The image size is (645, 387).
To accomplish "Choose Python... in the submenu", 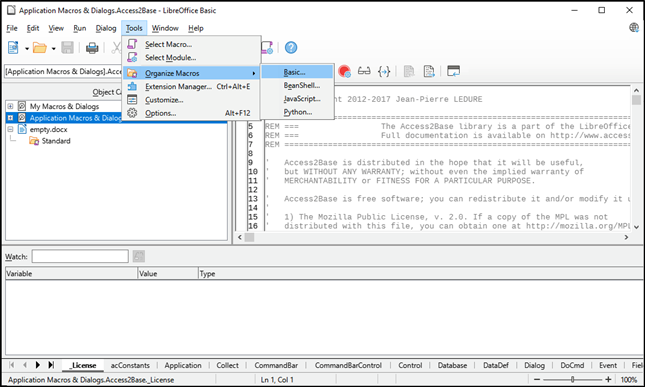I will [297, 111].
